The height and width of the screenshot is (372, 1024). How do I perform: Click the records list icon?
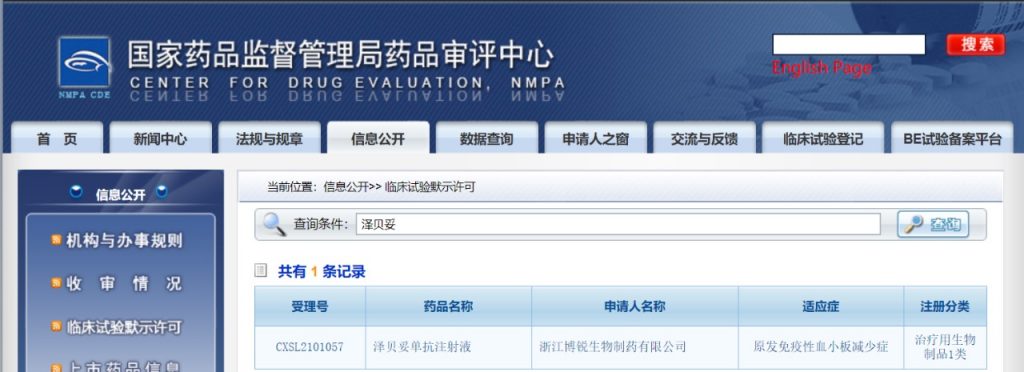point(261,270)
